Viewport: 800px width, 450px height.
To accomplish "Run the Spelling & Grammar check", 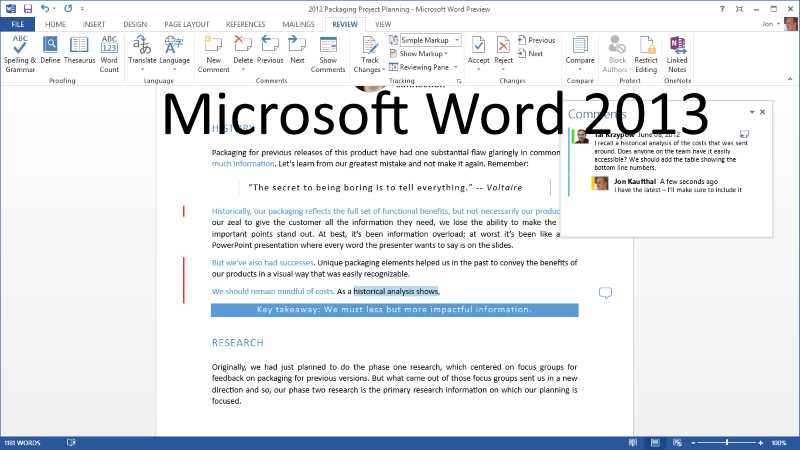I will click(x=19, y=53).
